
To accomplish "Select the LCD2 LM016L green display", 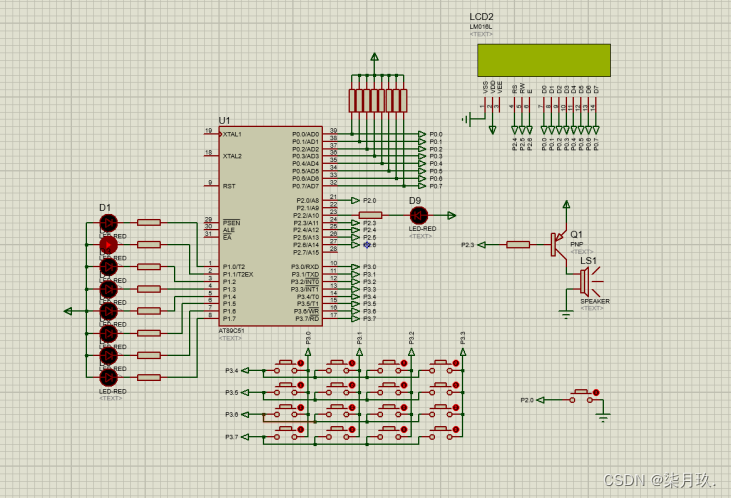I will pos(544,61).
